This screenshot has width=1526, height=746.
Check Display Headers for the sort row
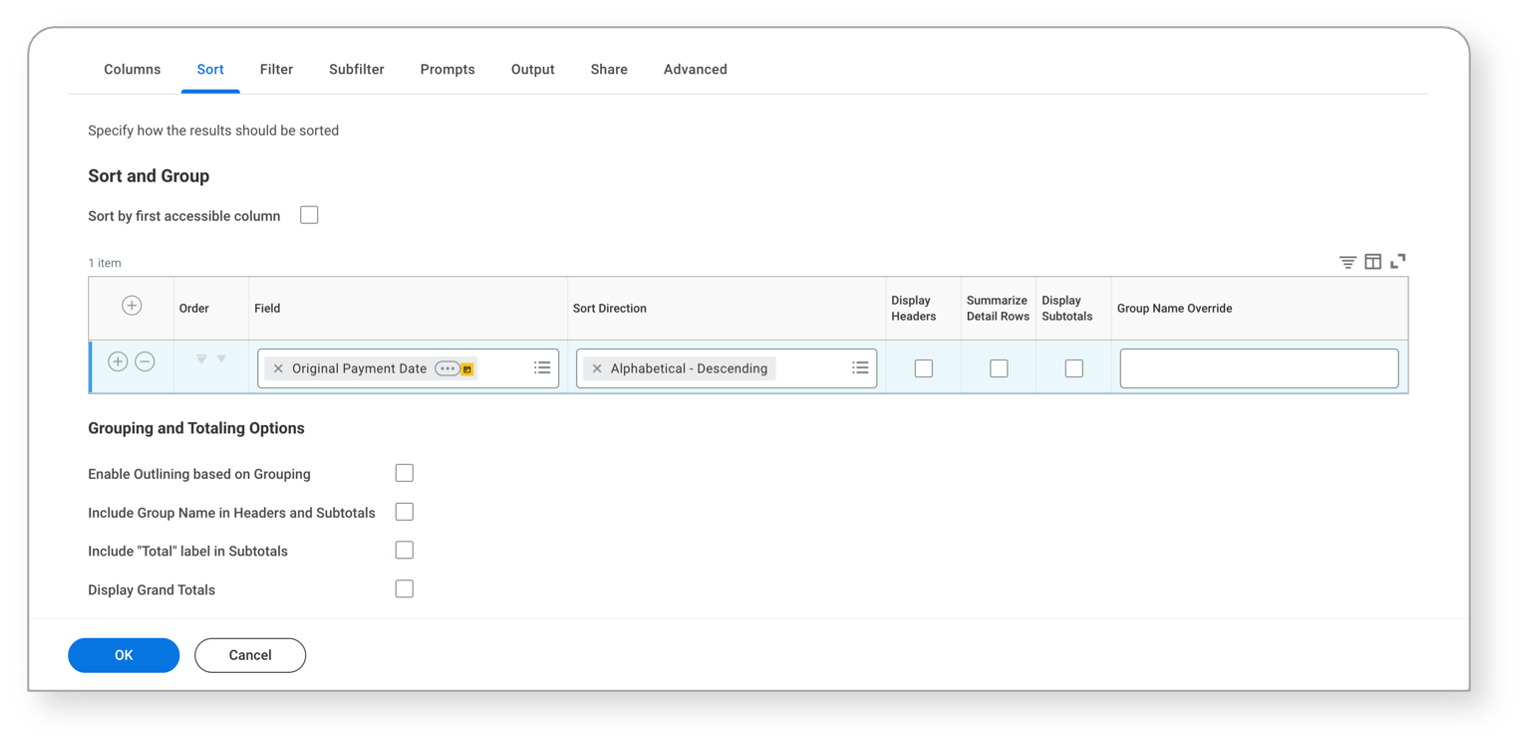tap(924, 369)
